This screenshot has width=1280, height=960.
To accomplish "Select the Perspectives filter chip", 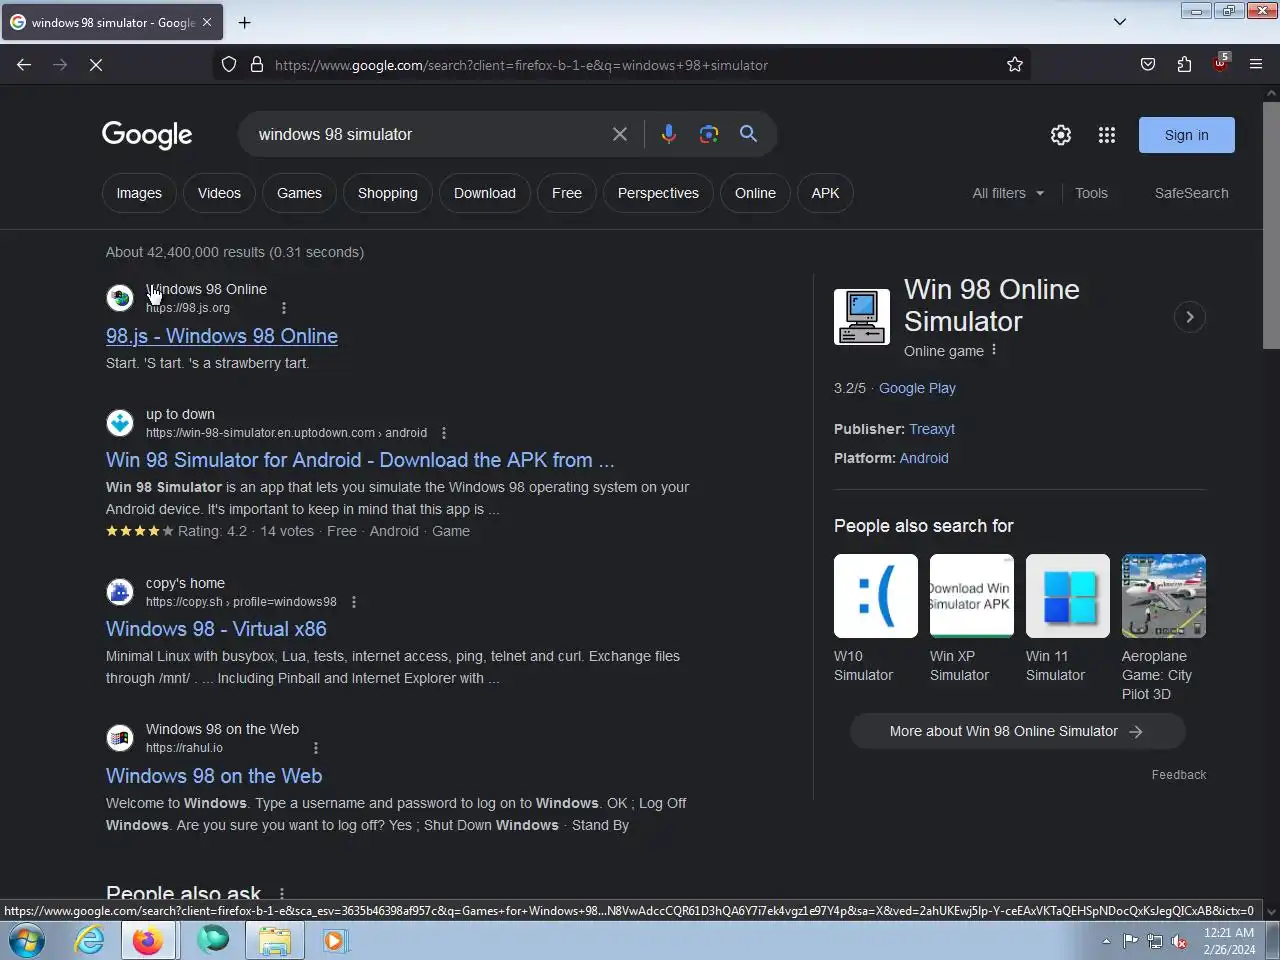I will click(x=658, y=193).
